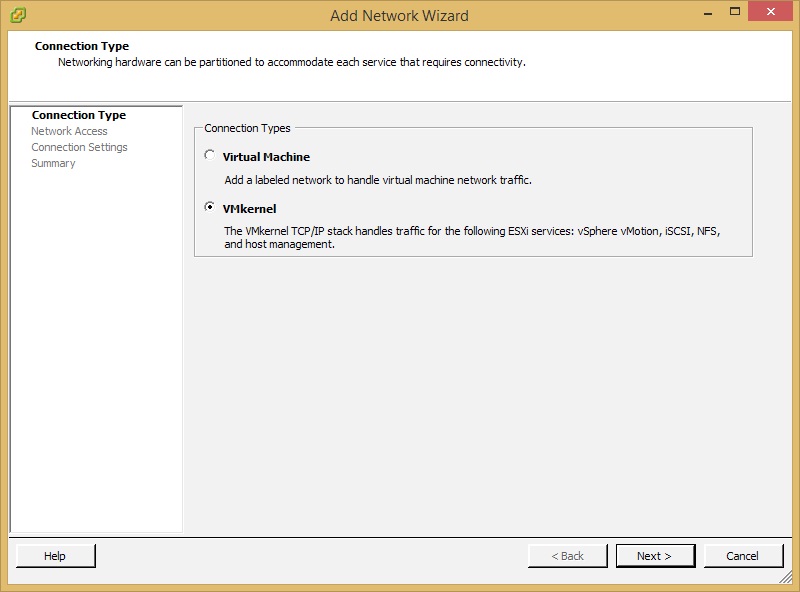Go to Connection Settings step in sidebar
The width and height of the screenshot is (800, 592).
(79, 147)
